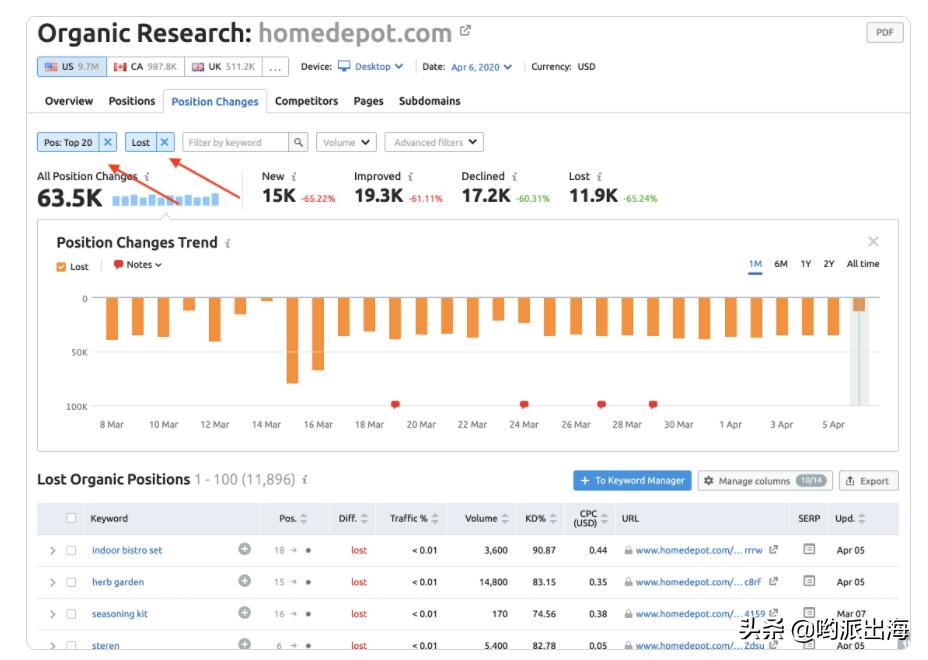Image resolution: width=928 pixels, height=660 pixels.
Task: Toggle the Lost checkbox in the chart legend
Action: [x=64, y=266]
